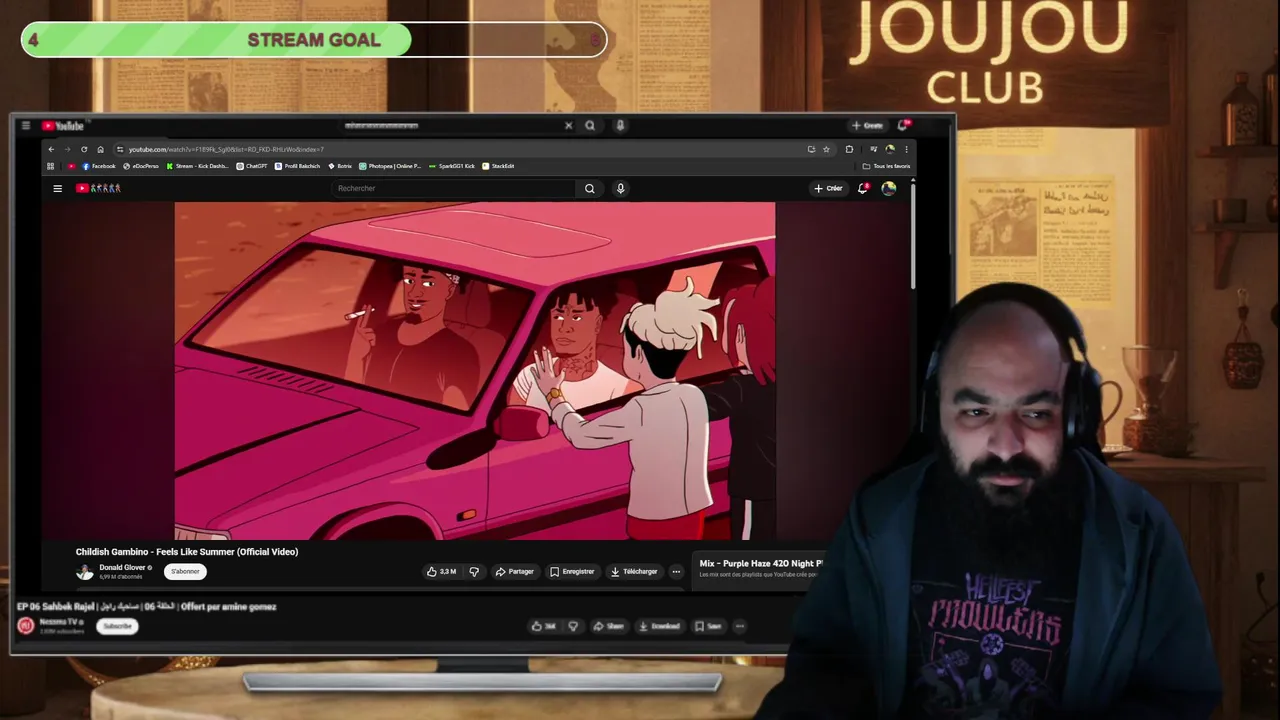The height and width of the screenshot is (720, 1280).
Task: Click the Feels Like Summer video player
Action: (475, 371)
